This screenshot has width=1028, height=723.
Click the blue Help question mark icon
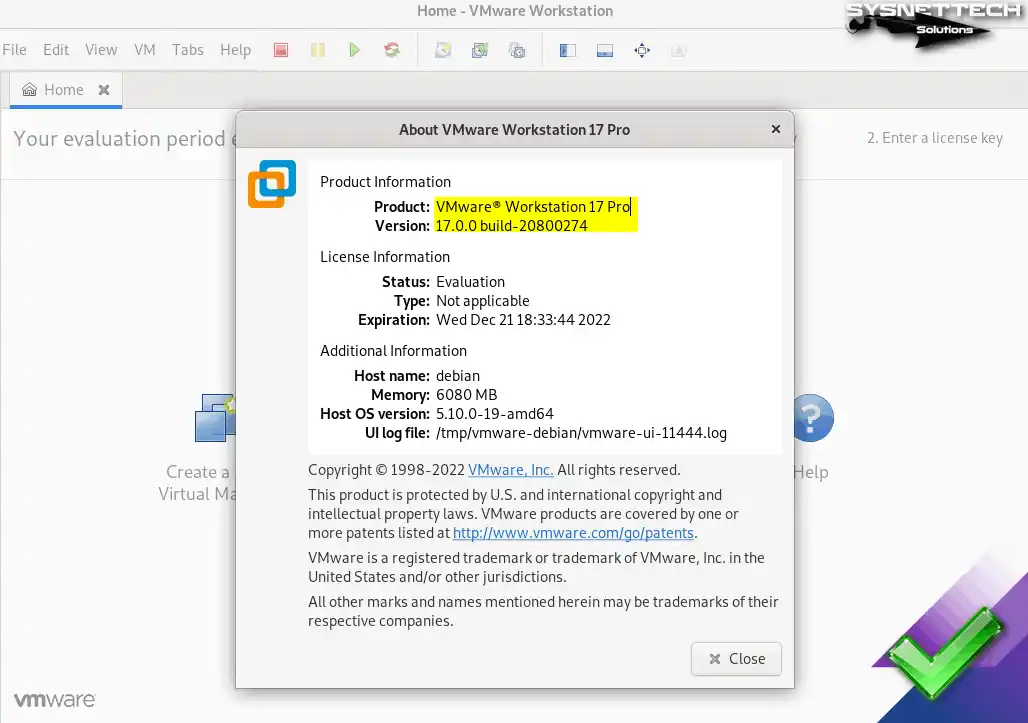[x=812, y=418]
